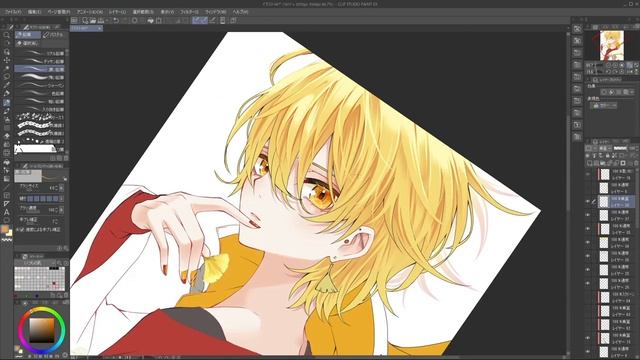
Task: Open the 編集 menu
Action: point(34,12)
